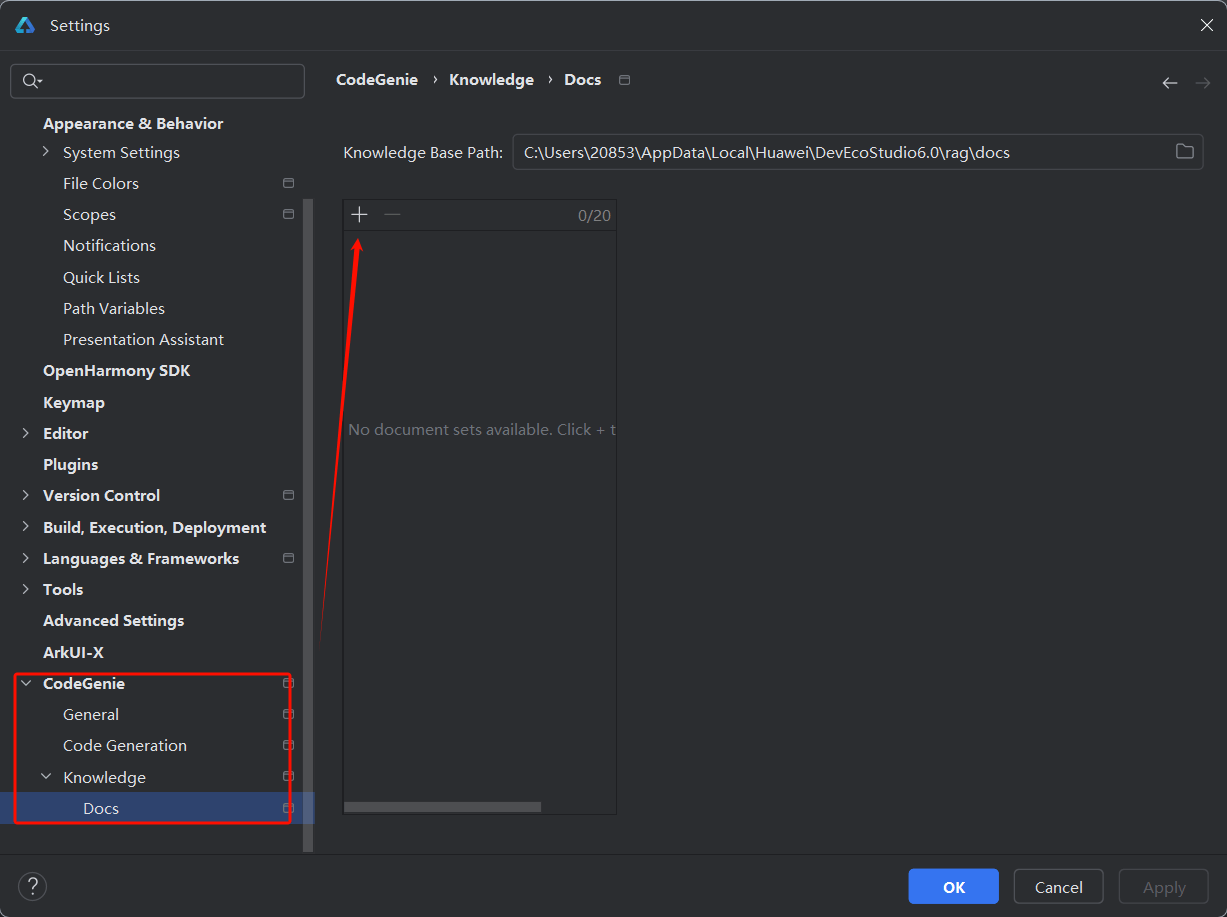Click the Knowledge Base Path text field

click(x=840, y=153)
